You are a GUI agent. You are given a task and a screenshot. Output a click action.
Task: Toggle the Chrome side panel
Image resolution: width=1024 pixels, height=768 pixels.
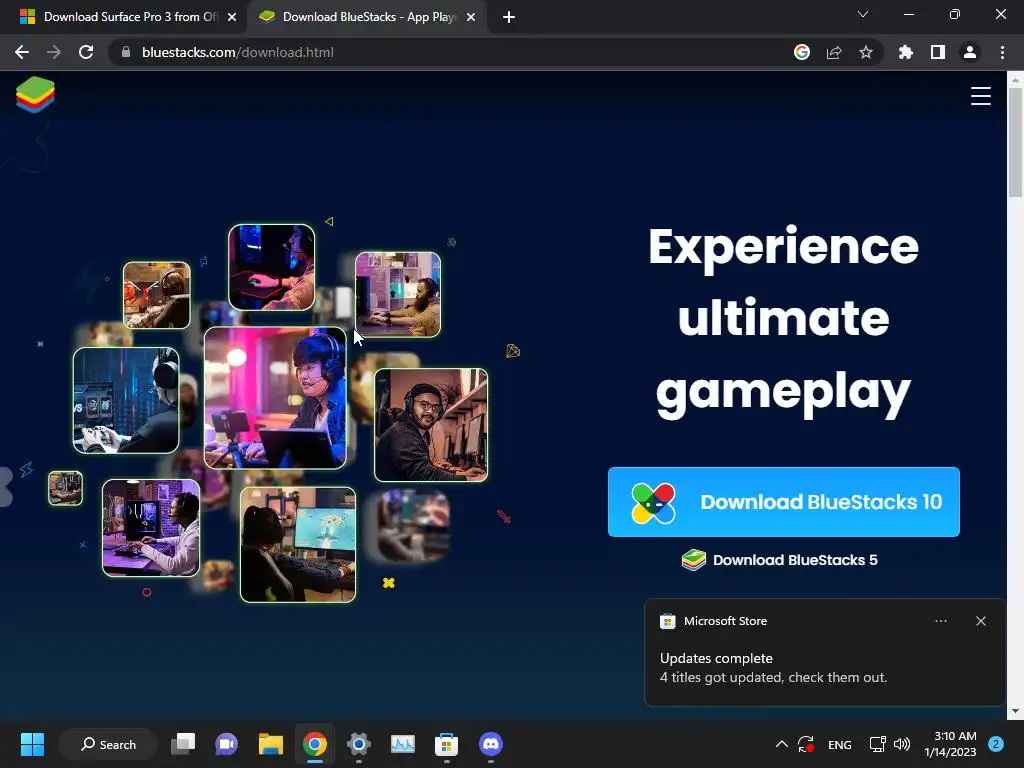938,52
